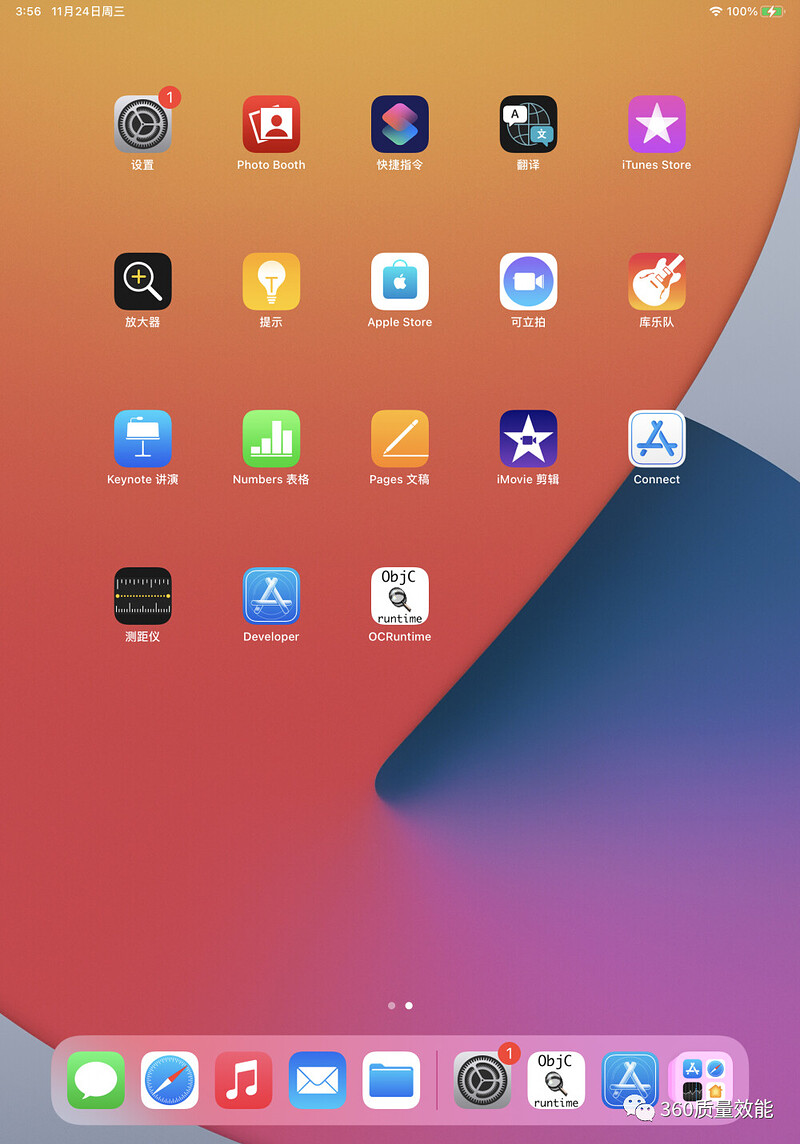The height and width of the screenshot is (1144, 800).
Task: Open the Magnifier (放大器) app
Action: [142, 282]
